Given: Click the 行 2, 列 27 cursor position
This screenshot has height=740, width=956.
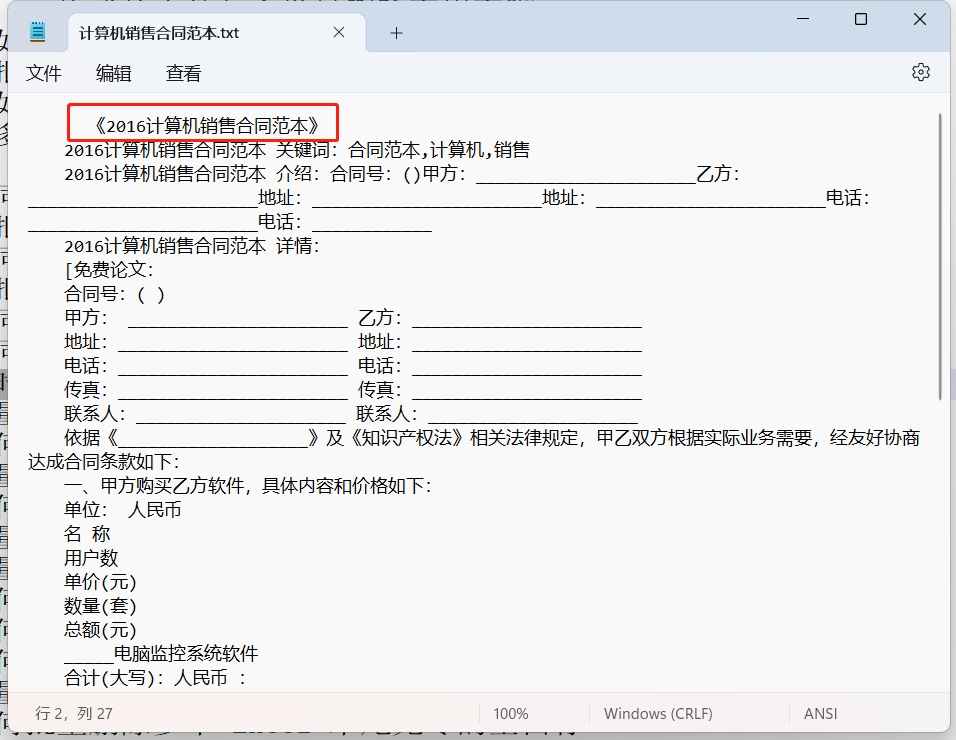Looking at the screenshot, I should [74, 714].
